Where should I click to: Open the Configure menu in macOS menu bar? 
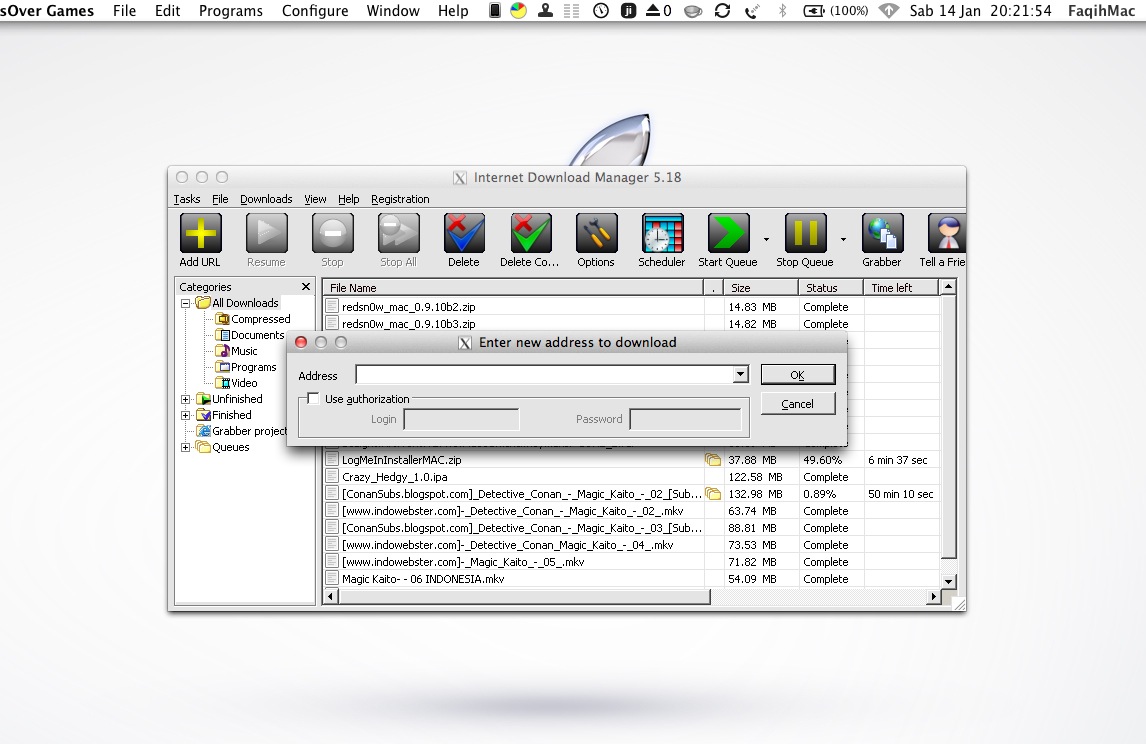coord(315,11)
